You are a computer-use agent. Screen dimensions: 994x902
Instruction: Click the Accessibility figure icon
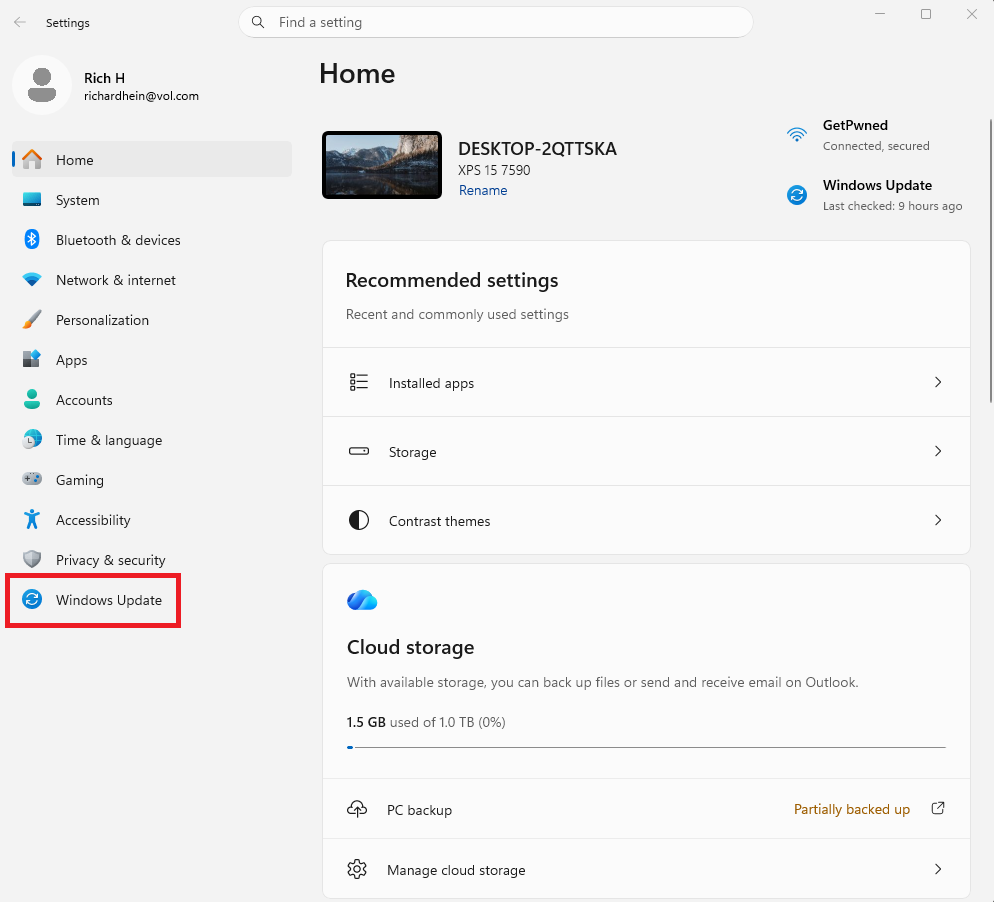click(x=32, y=519)
